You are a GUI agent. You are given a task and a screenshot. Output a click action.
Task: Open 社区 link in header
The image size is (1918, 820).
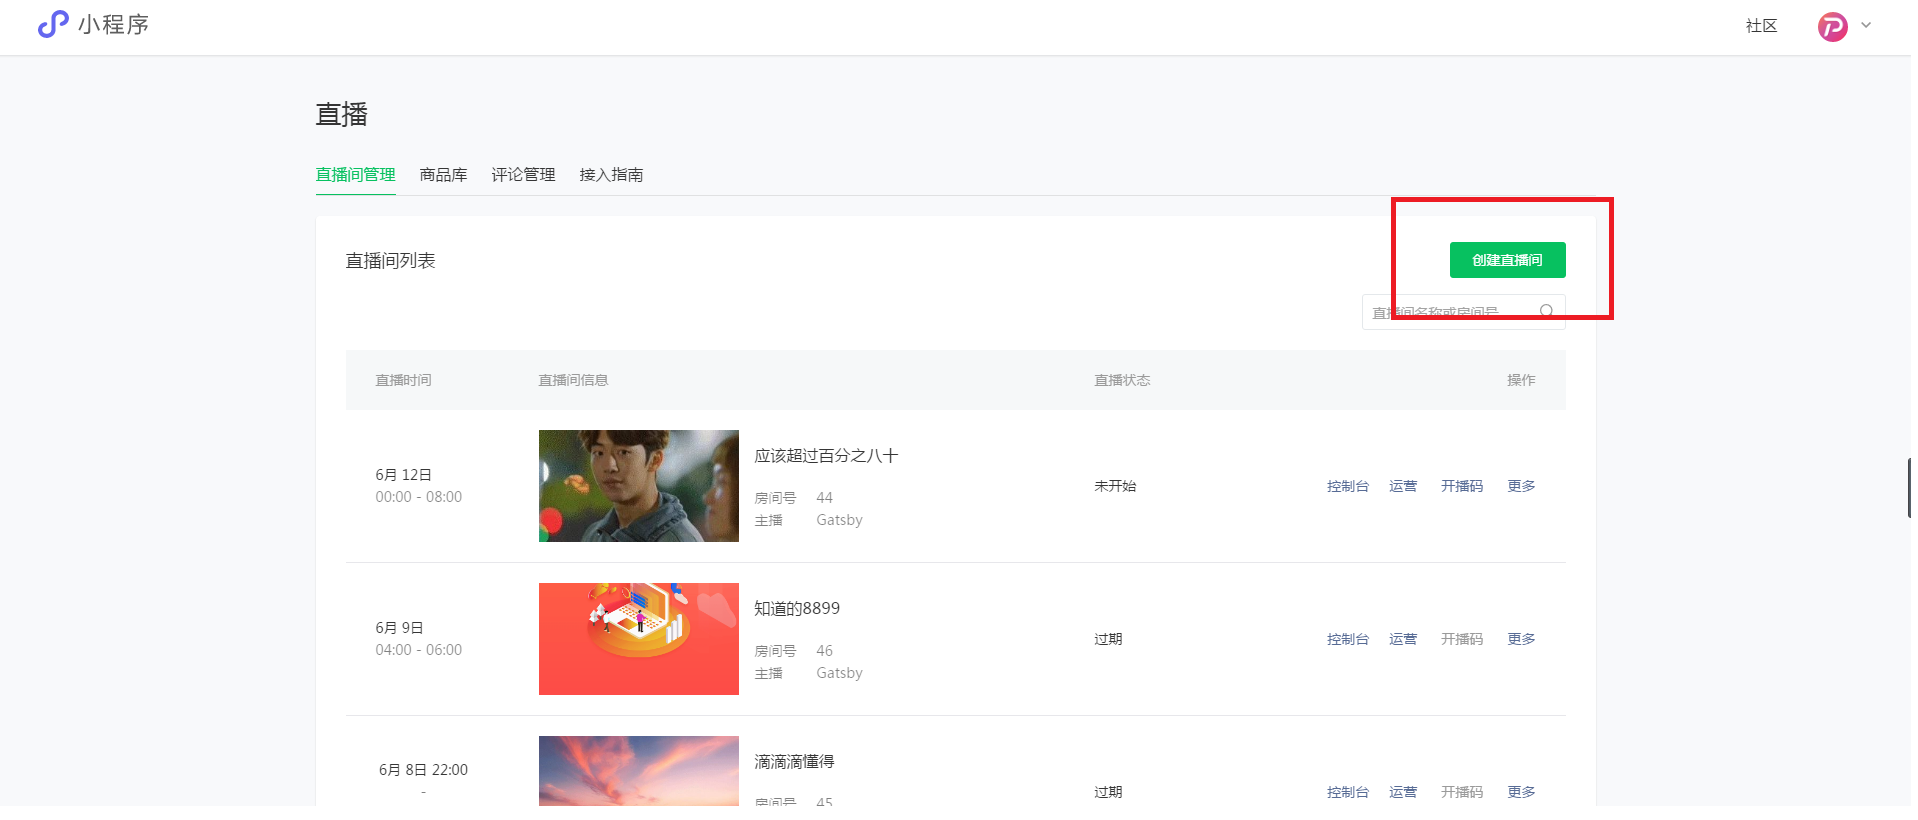click(x=1761, y=26)
